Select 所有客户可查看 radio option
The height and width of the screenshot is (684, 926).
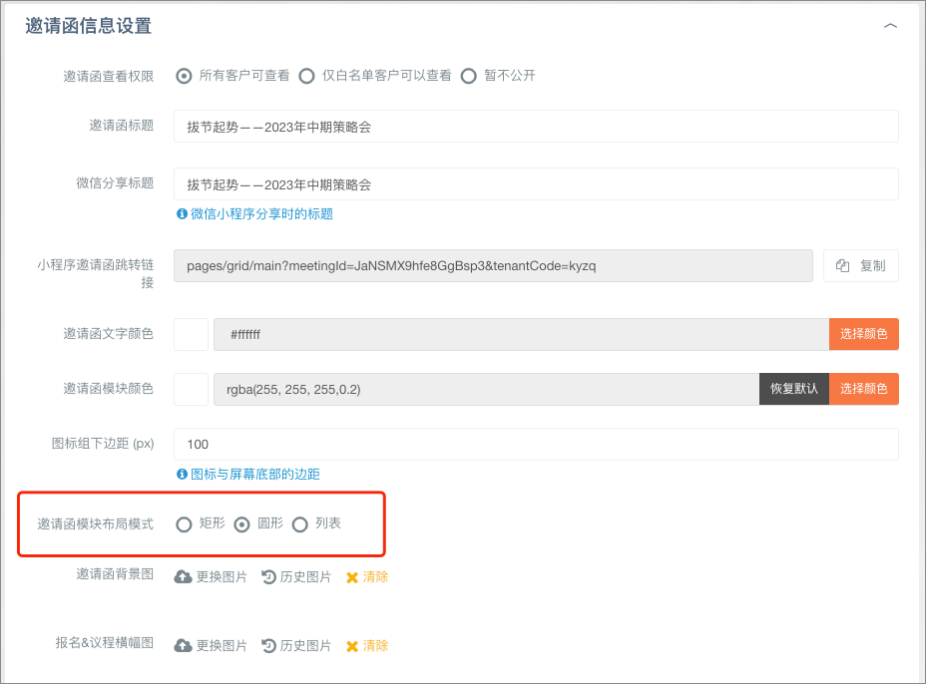(x=184, y=76)
